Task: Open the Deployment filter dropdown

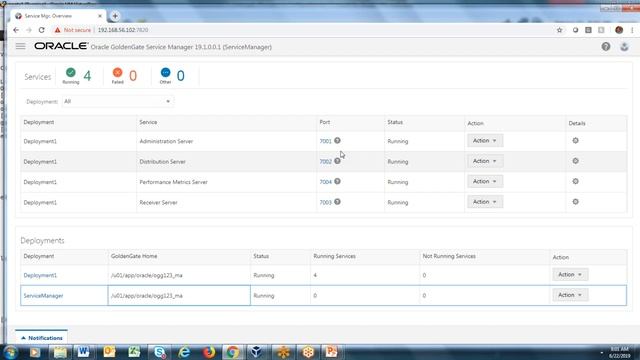Action: (118, 101)
